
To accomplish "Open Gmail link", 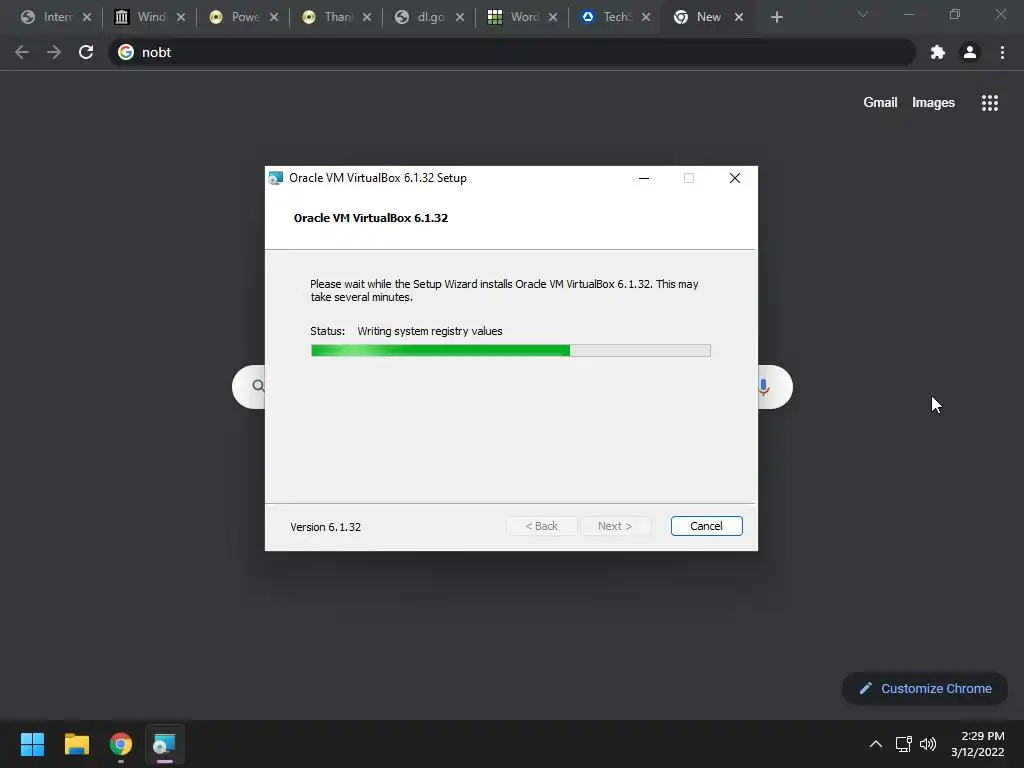I will 880,103.
